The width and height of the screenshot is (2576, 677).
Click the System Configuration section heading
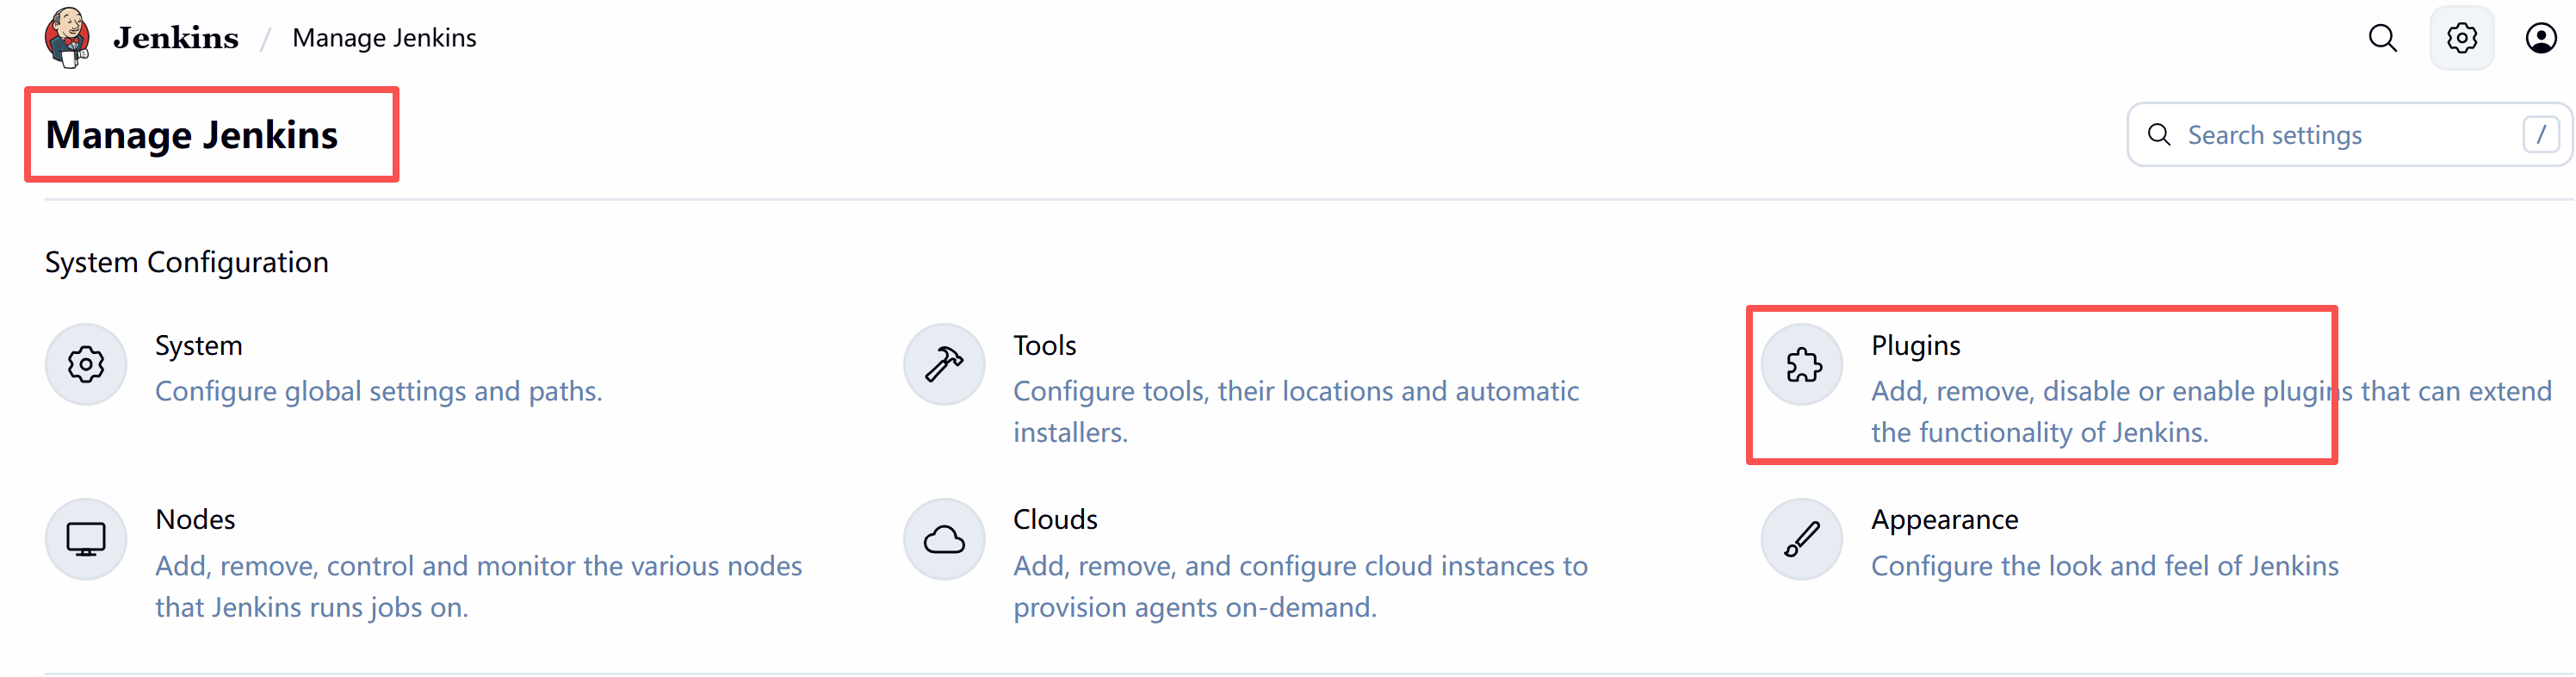pos(186,262)
